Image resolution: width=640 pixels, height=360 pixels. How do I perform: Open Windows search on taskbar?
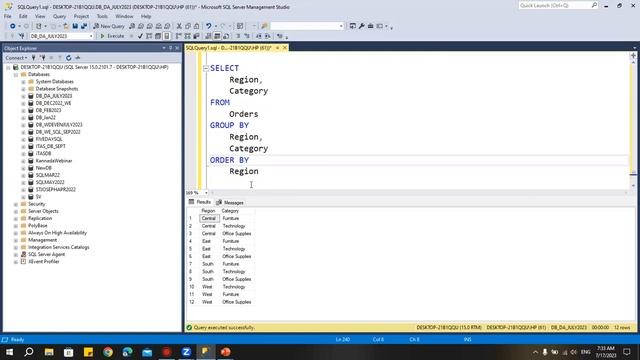(x=29, y=352)
